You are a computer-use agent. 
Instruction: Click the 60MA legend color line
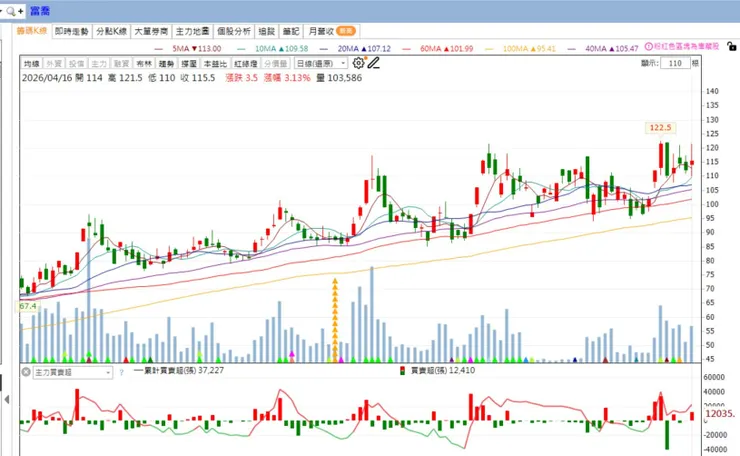pyautogui.click(x=407, y=49)
